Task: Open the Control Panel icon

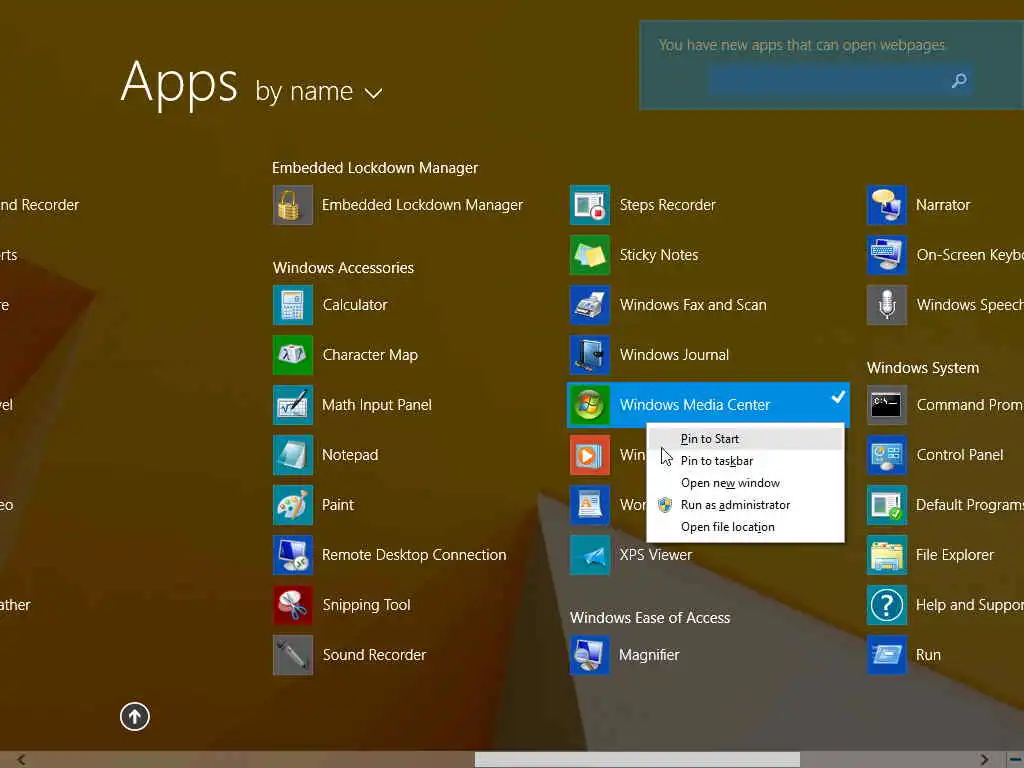Action: click(887, 455)
